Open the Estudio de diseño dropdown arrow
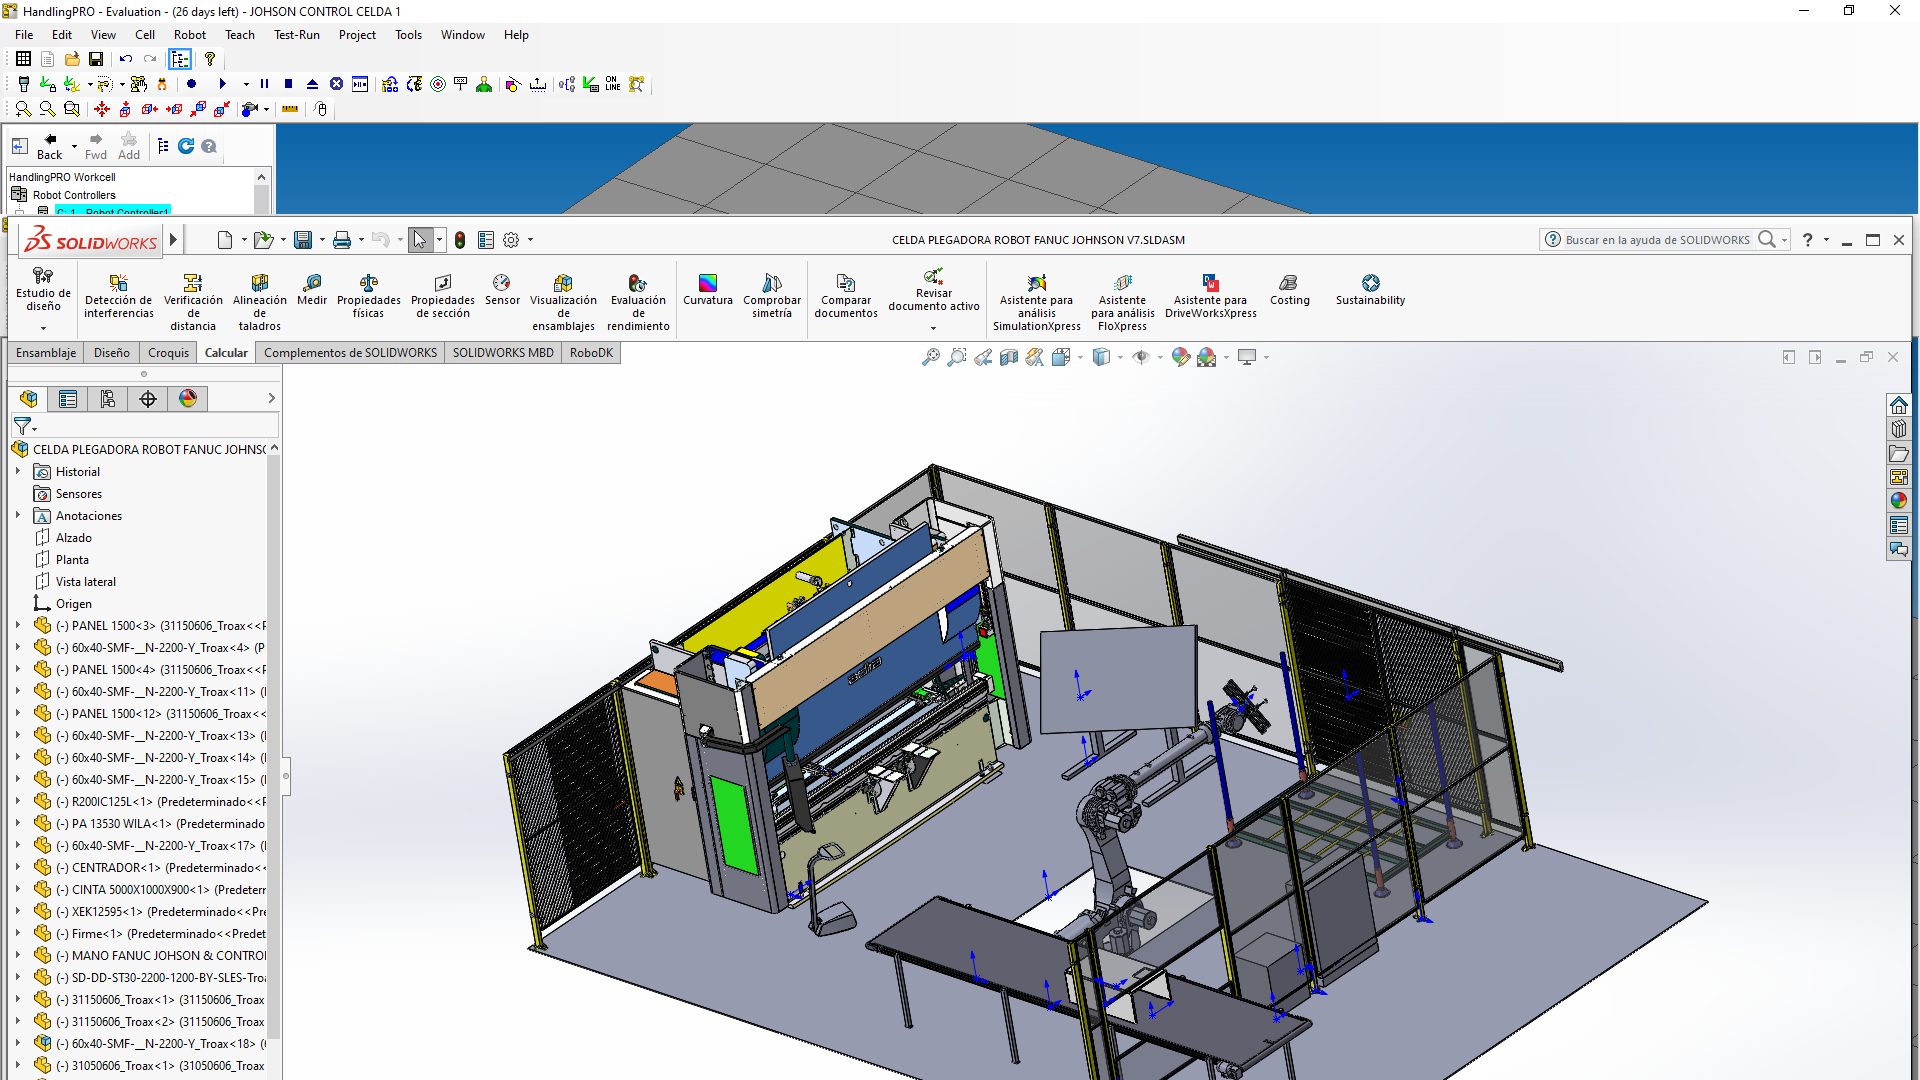 [x=43, y=328]
